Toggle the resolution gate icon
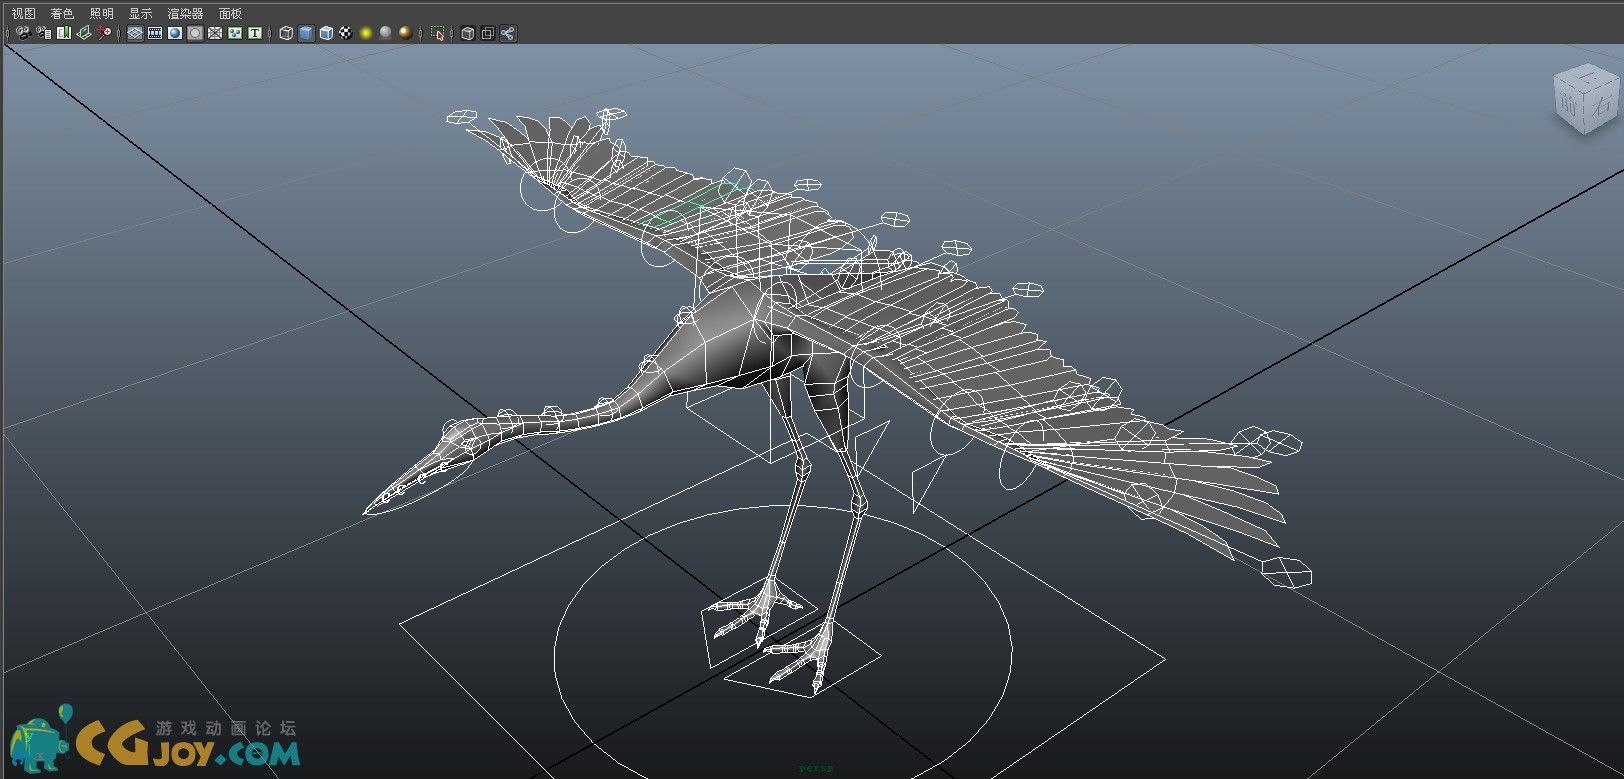 (x=175, y=33)
